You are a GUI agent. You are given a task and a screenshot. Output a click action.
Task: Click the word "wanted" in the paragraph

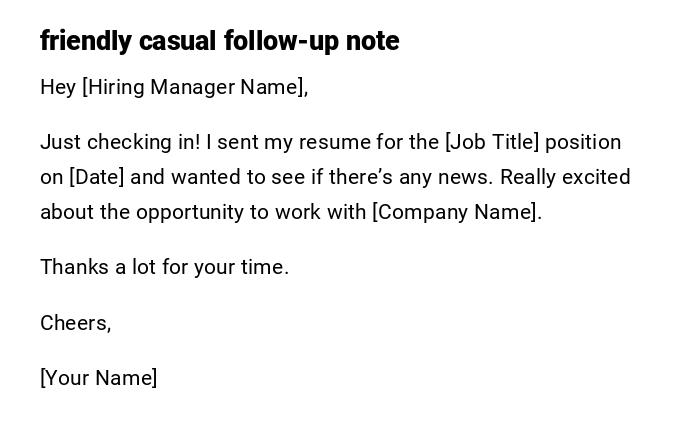click(204, 178)
